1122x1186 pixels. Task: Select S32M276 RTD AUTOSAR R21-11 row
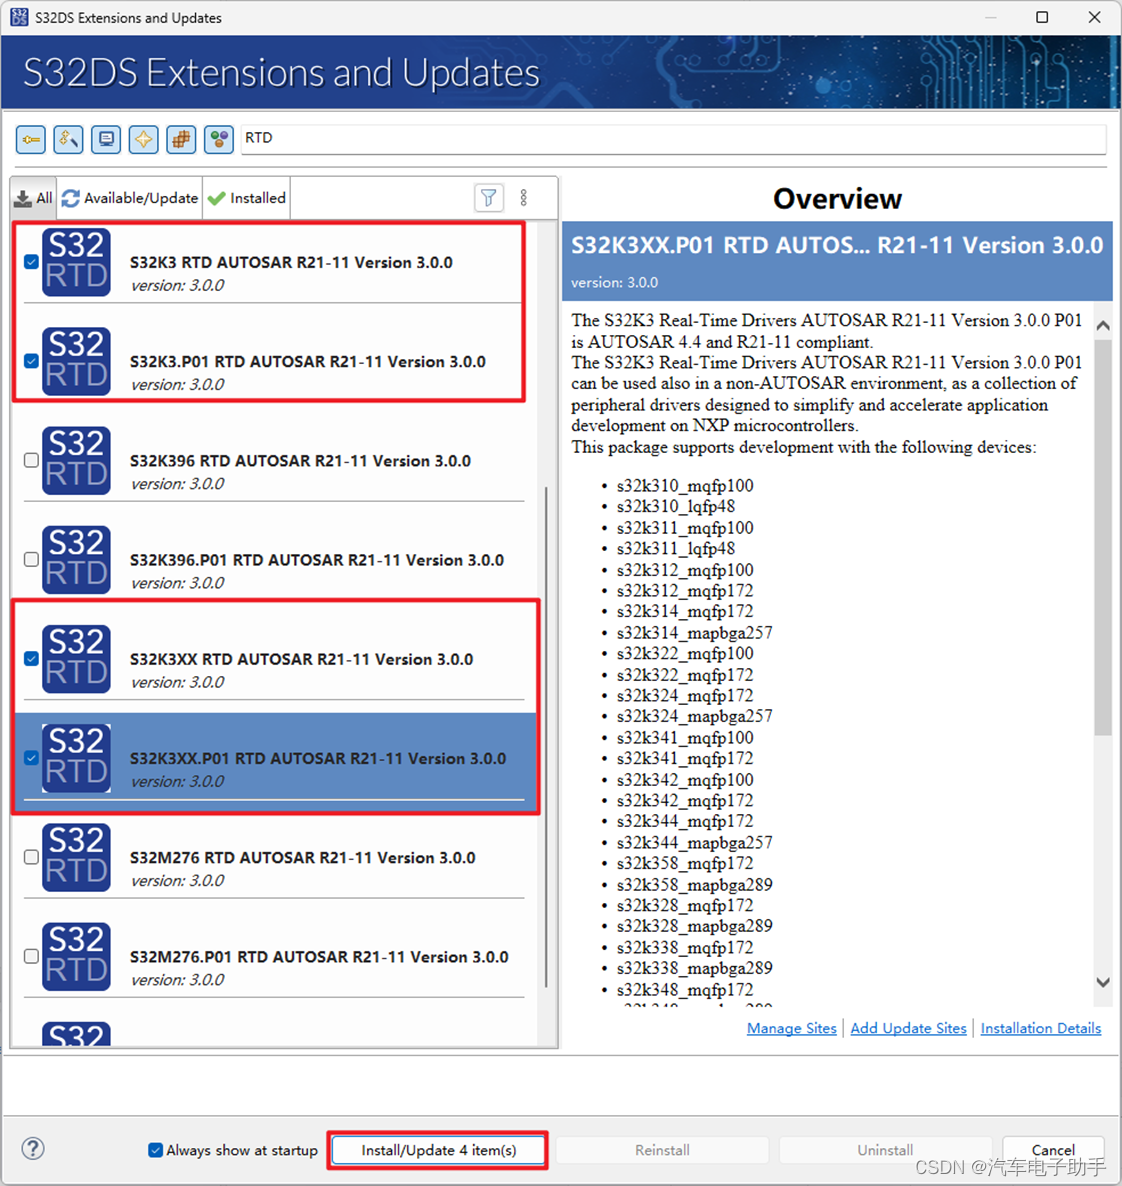pos(273,857)
